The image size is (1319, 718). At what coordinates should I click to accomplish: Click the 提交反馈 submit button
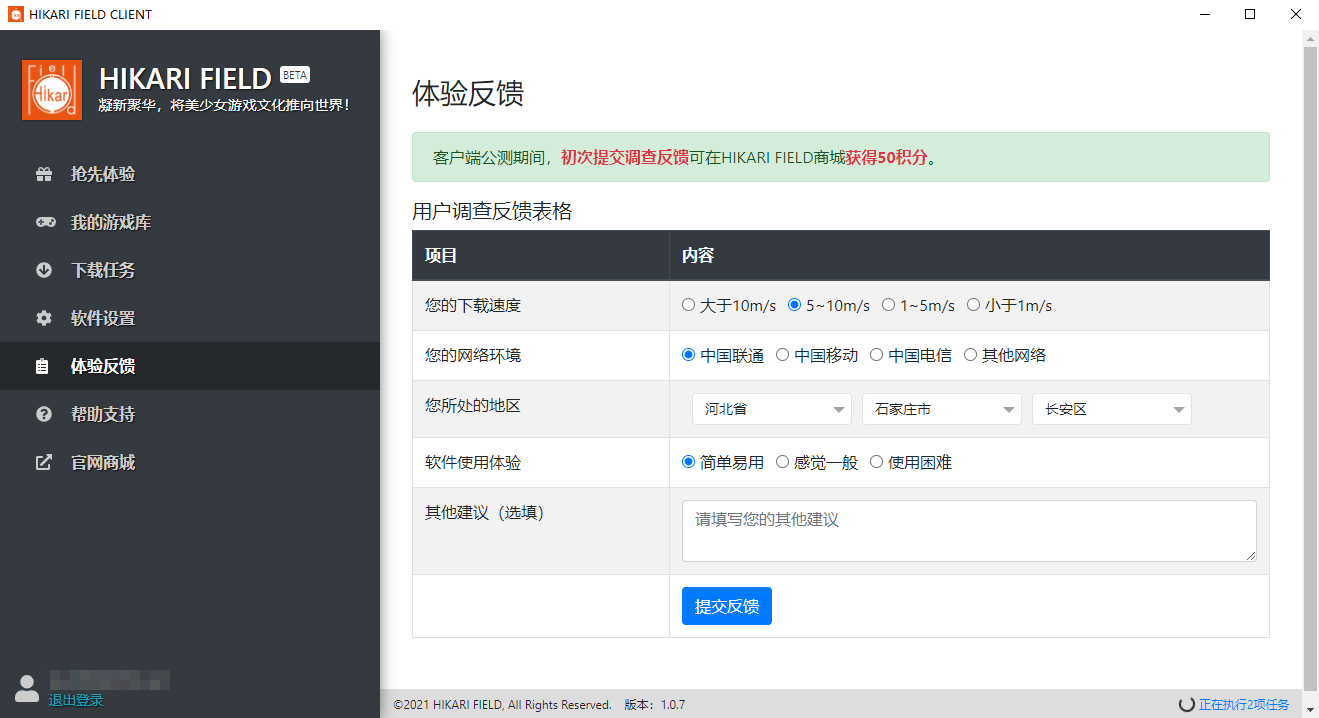pos(727,606)
